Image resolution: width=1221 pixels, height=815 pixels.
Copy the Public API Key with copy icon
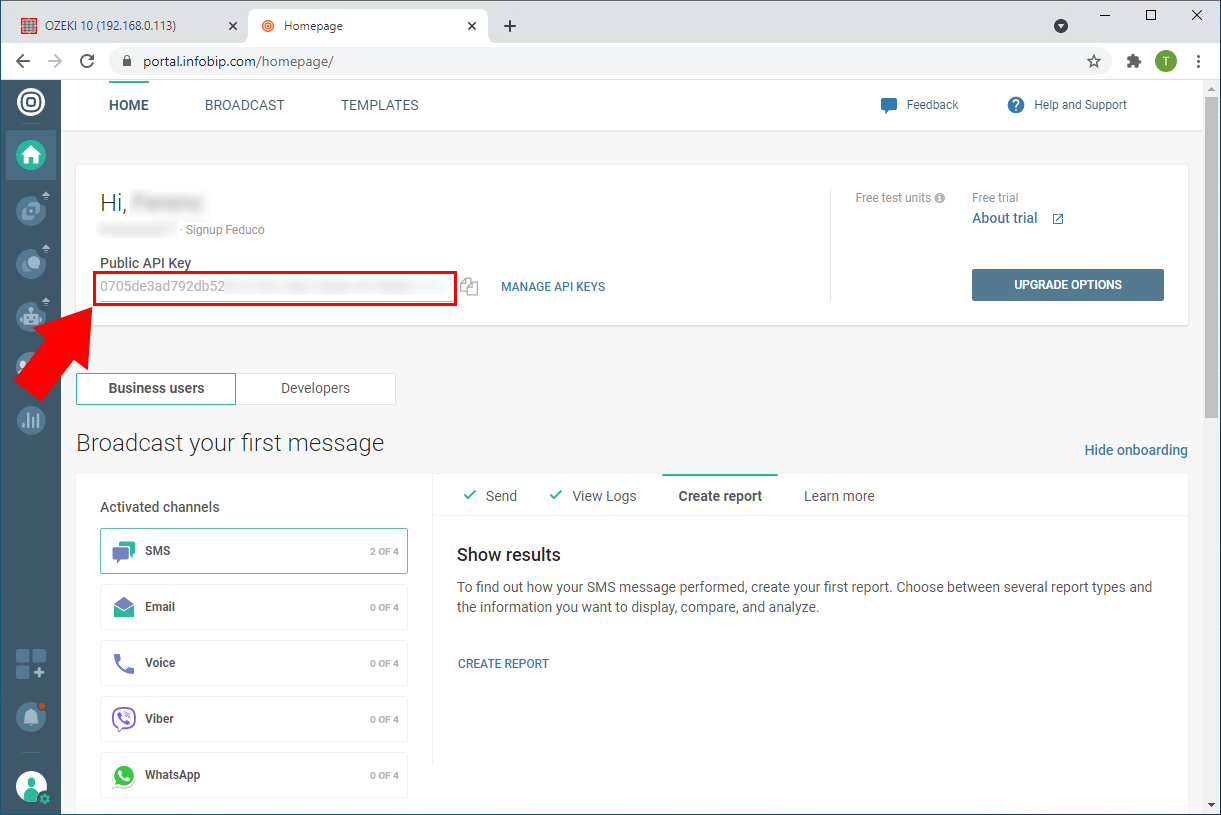click(x=469, y=287)
